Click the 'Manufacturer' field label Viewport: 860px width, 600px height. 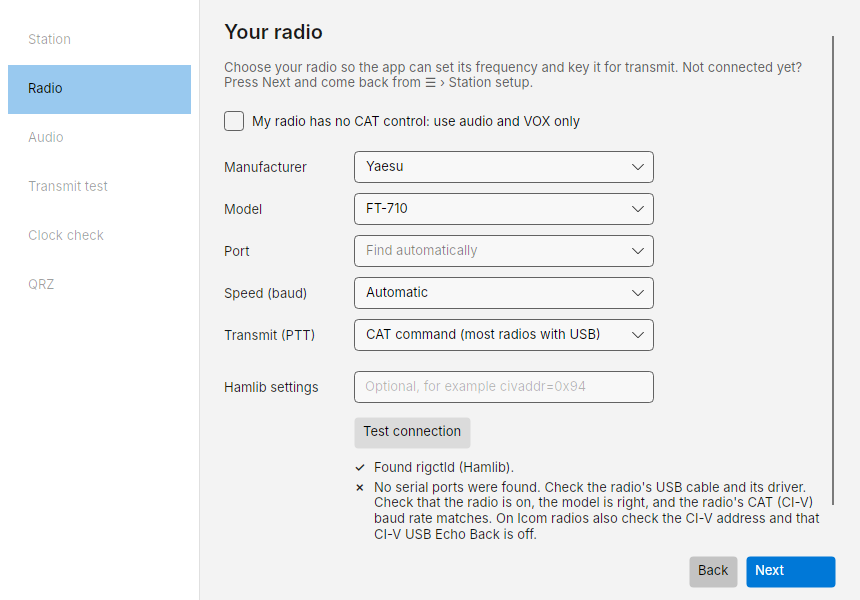pyautogui.click(x=265, y=167)
